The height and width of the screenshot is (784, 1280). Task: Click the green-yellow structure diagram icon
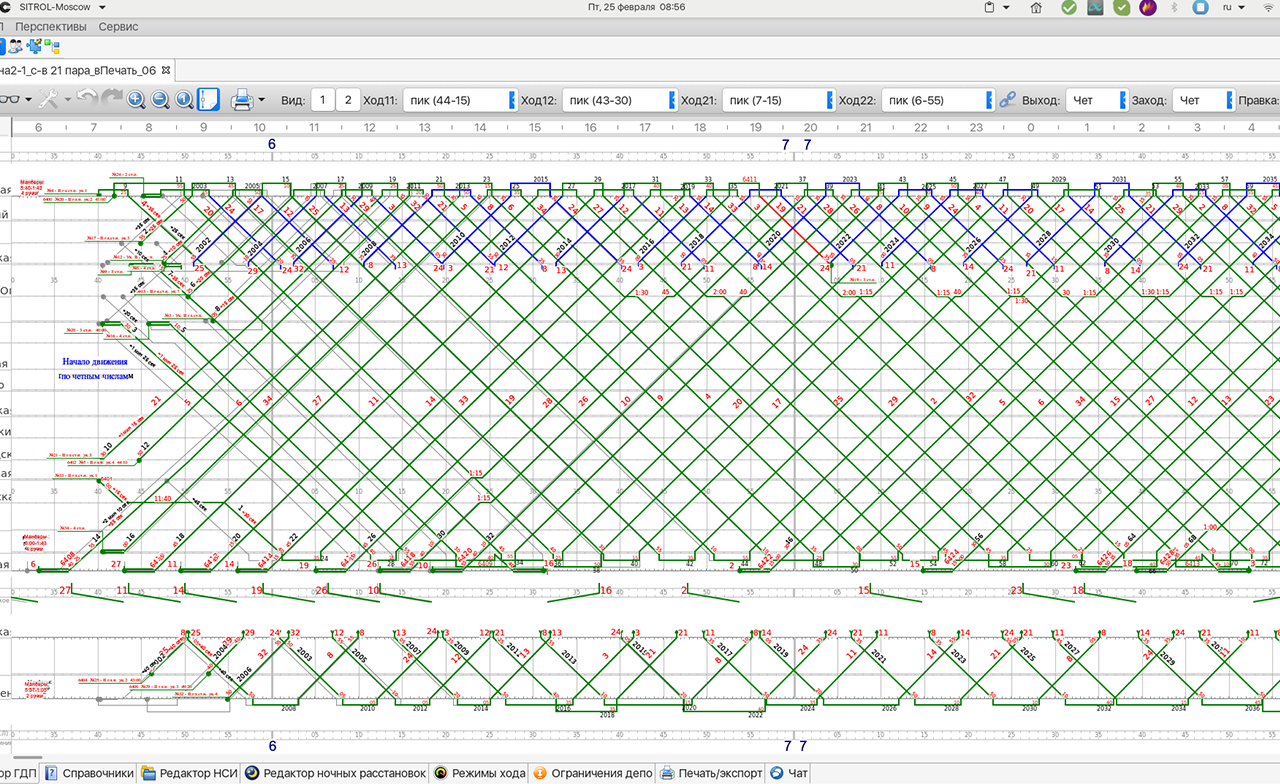[52, 46]
